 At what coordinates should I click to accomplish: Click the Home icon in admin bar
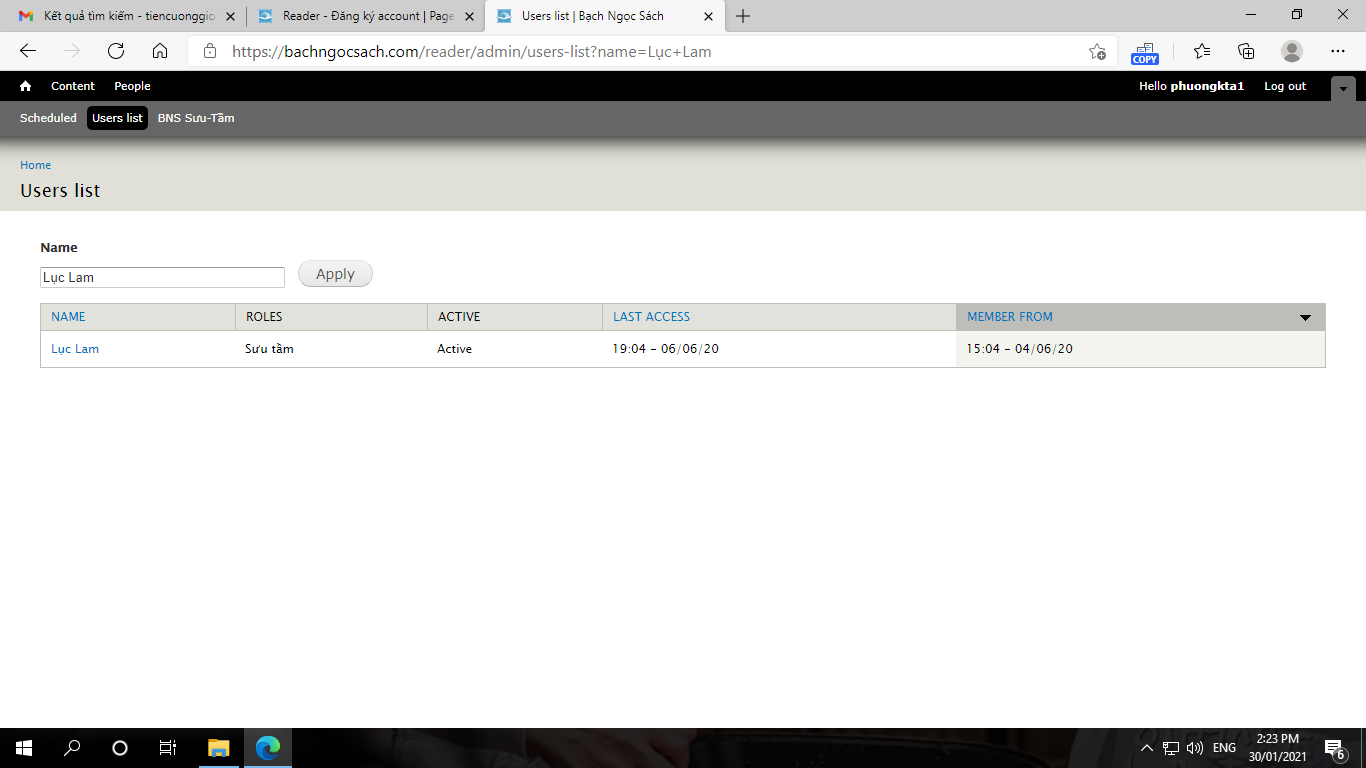click(26, 86)
